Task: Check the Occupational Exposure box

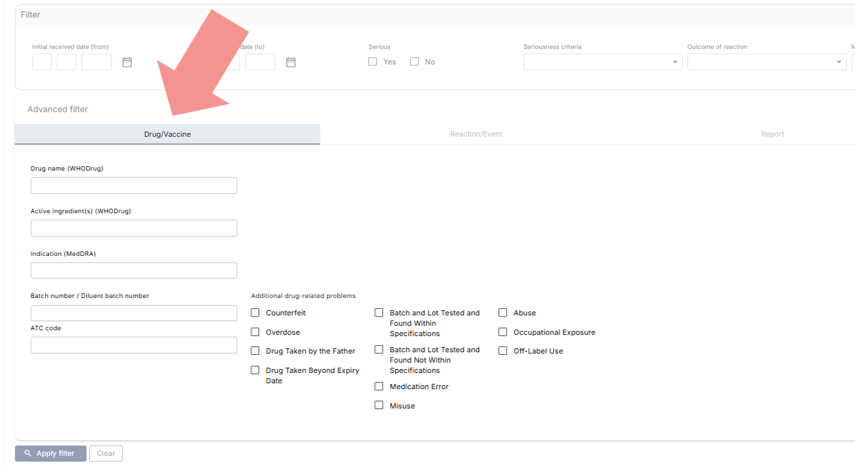Action: [x=503, y=332]
